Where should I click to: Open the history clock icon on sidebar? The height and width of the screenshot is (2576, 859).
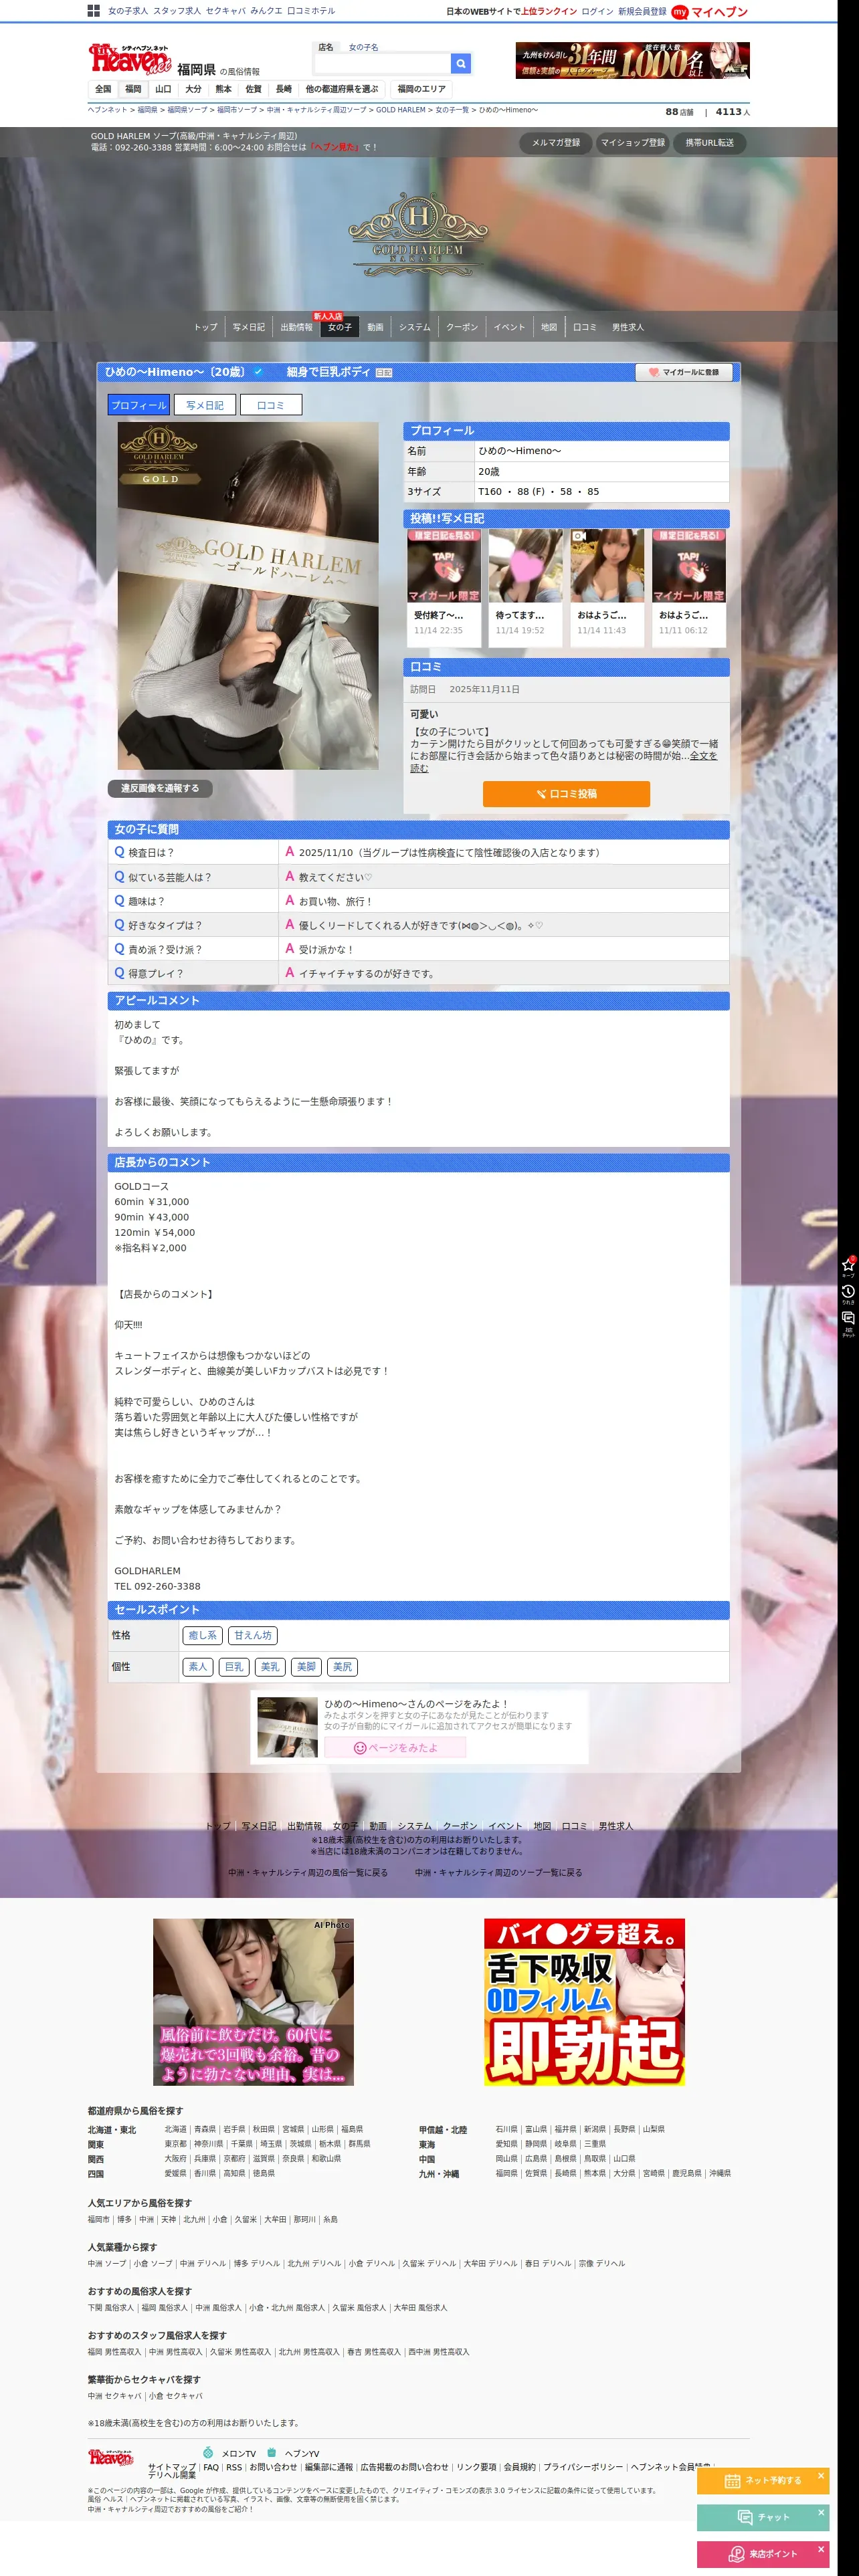(x=848, y=1293)
